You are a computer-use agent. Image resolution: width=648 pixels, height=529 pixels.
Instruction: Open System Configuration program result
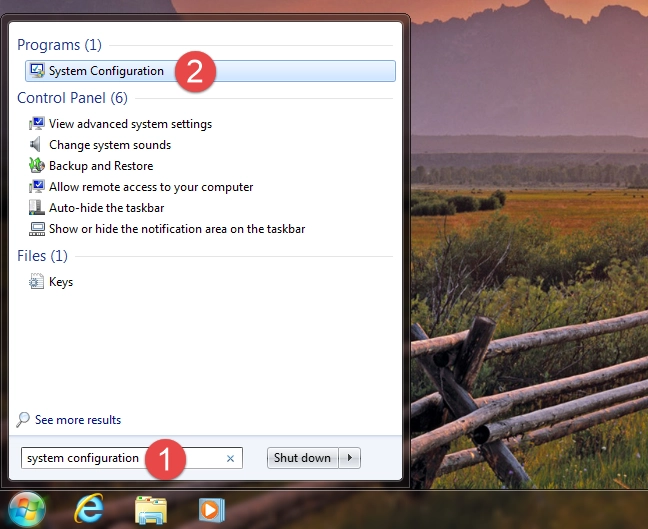click(x=210, y=71)
